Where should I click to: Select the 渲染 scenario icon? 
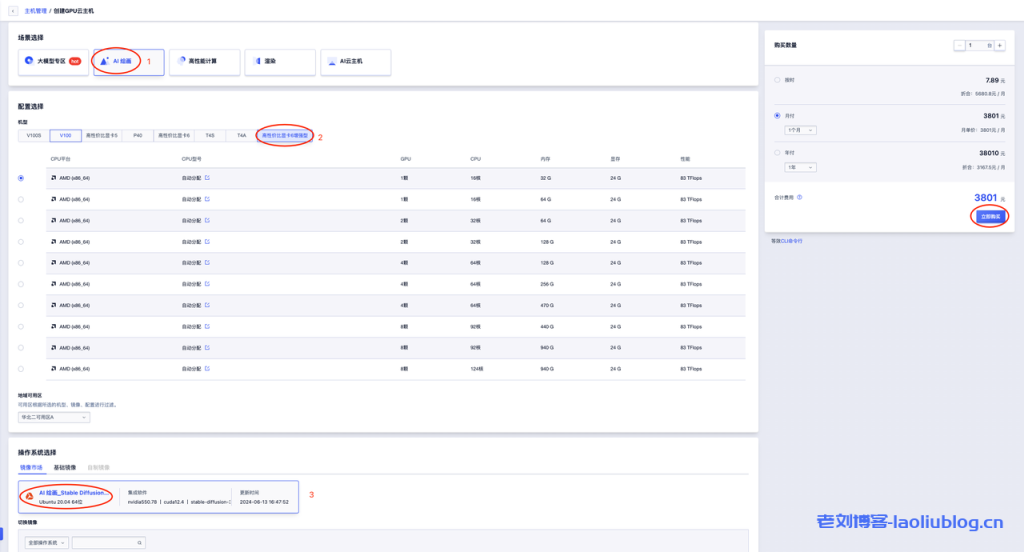pos(257,61)
